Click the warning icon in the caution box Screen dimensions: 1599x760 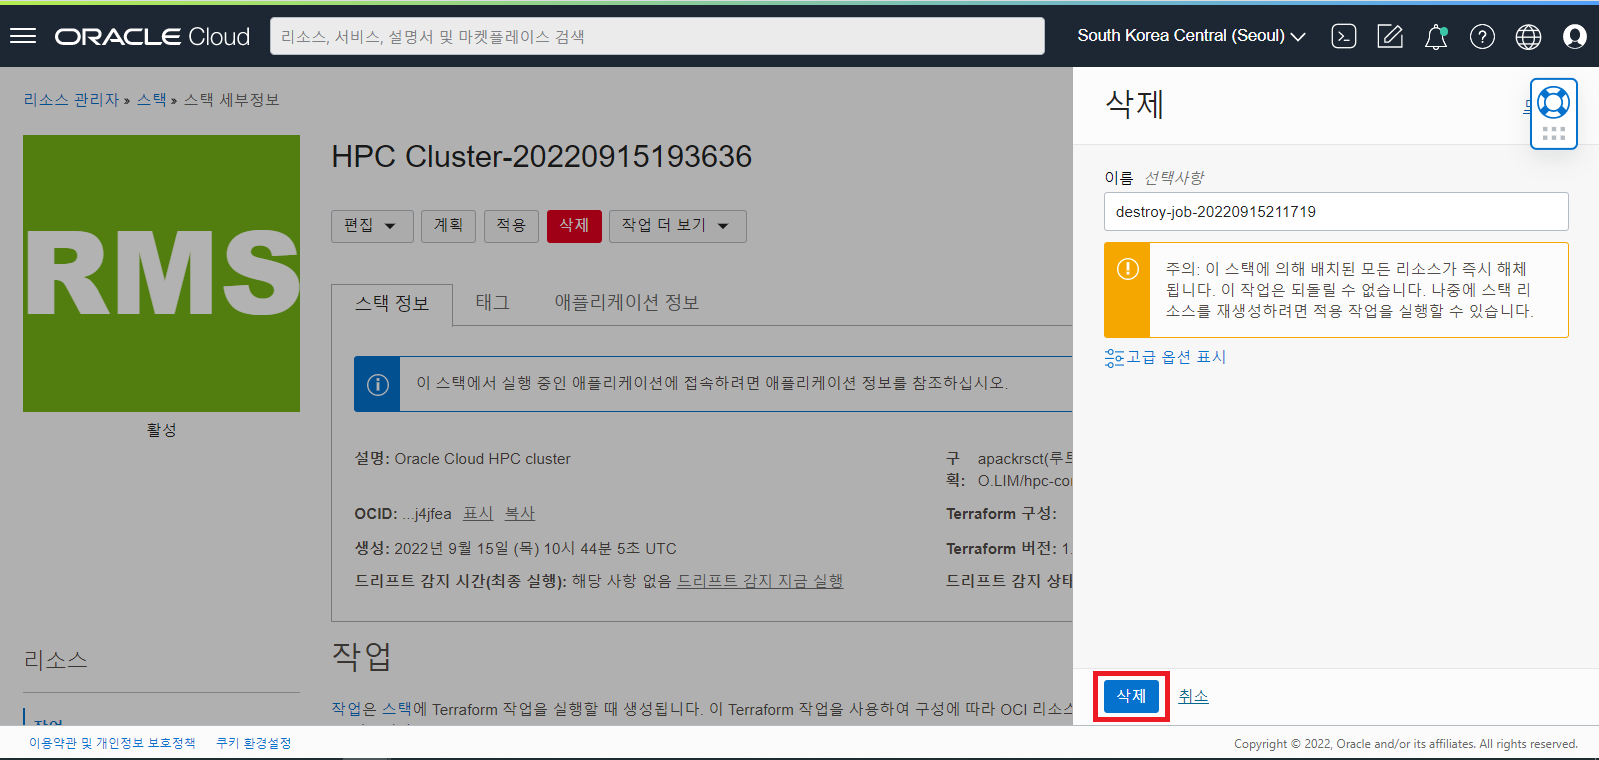pos(1127,269)
